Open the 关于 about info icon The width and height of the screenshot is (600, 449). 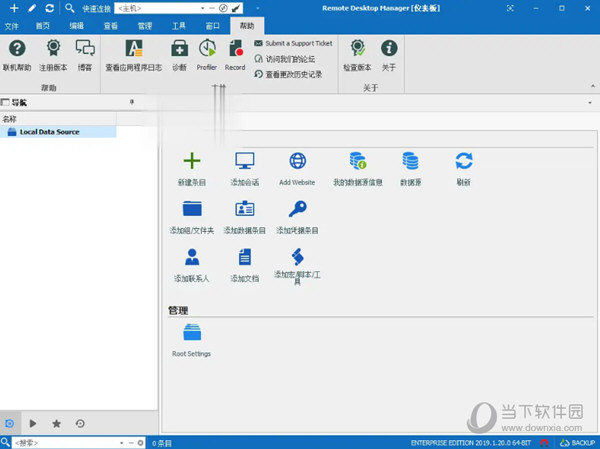389,48
